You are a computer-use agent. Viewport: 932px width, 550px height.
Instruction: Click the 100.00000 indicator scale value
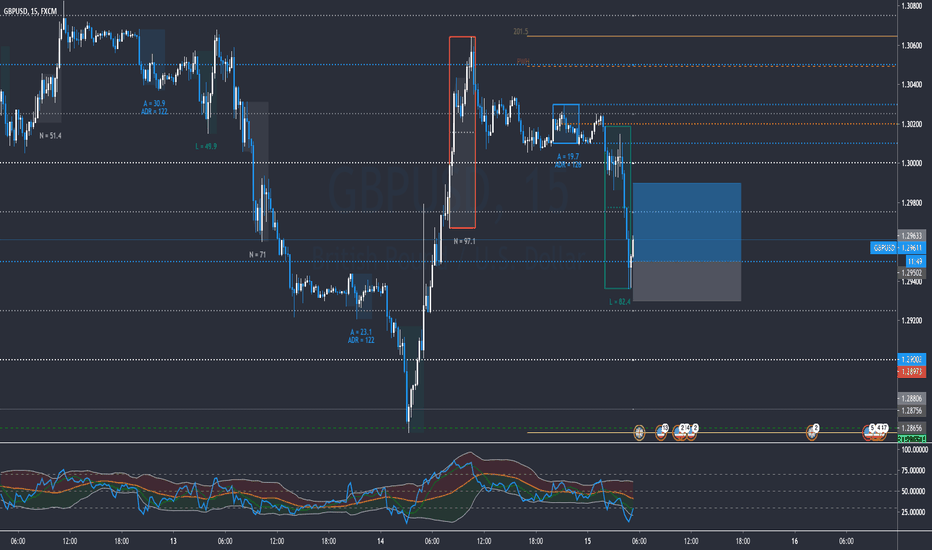pos(913,450)
